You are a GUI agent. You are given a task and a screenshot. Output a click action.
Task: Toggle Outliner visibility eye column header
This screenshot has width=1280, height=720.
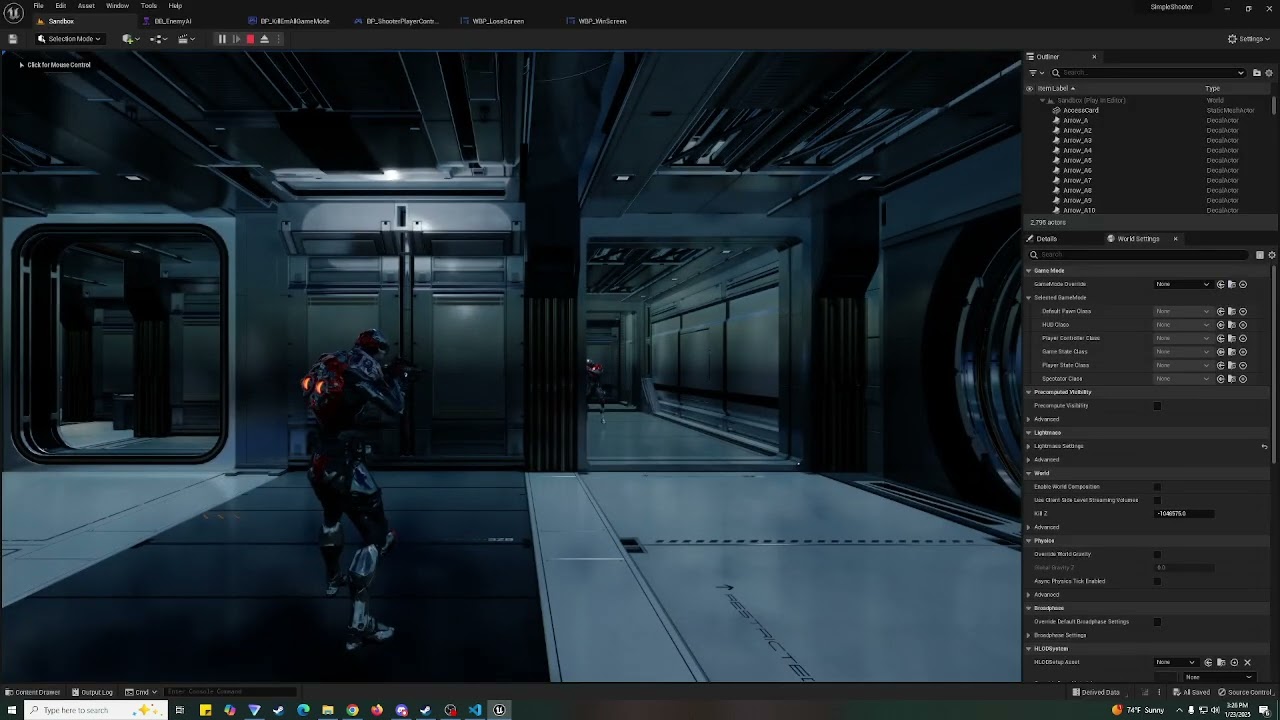(x=1029, y=88)
